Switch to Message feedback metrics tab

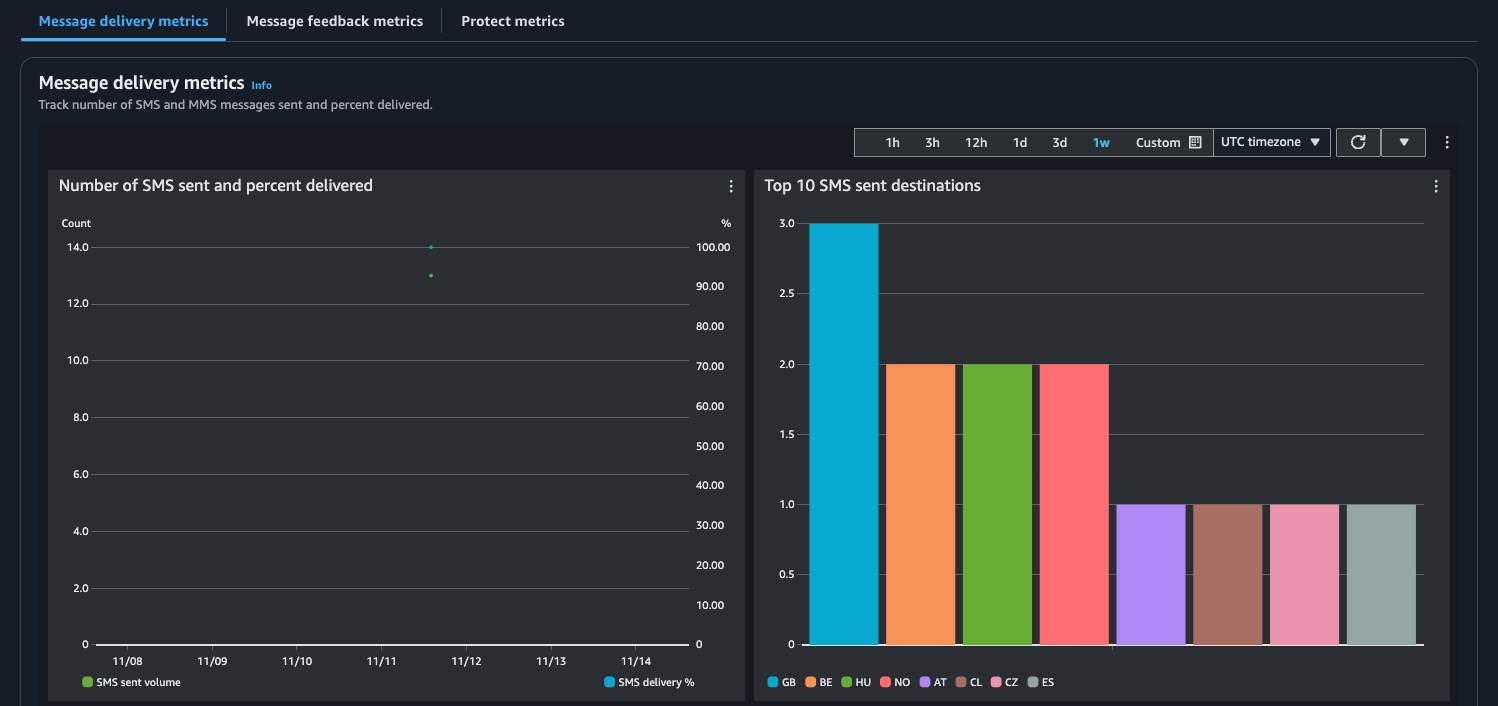(x=334, y=21)
